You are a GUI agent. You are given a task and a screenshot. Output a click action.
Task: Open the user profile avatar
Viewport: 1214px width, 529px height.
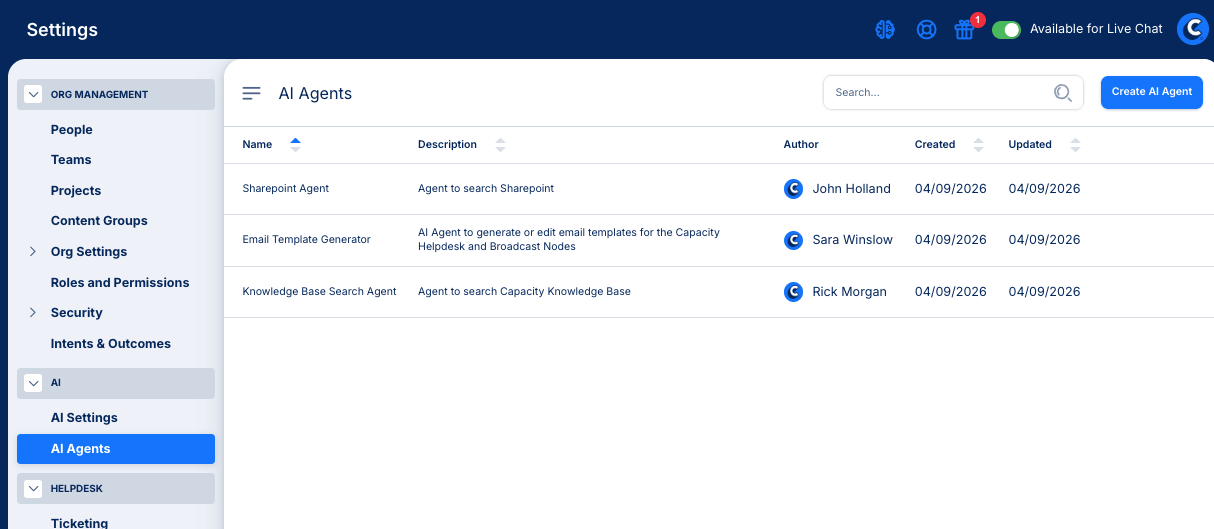pos(1192,29)
